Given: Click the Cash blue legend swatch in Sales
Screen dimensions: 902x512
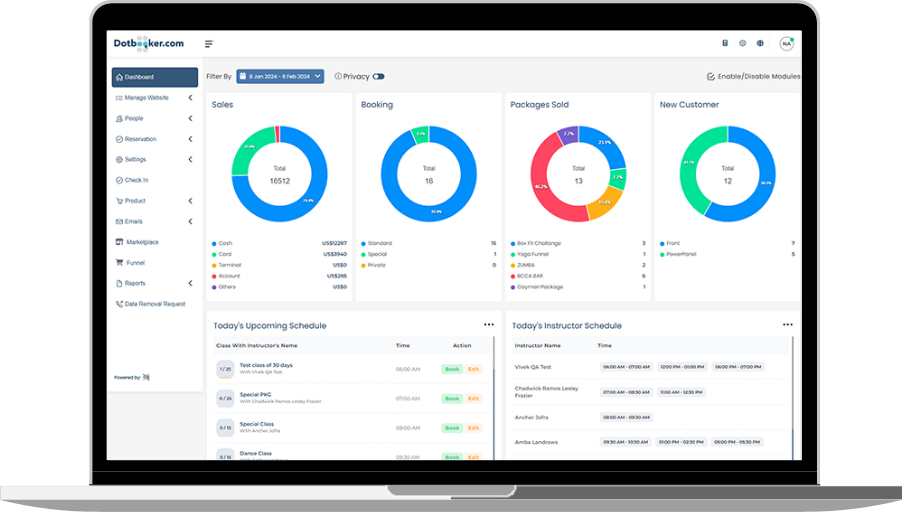Looking at the screenshot, I should (213, 243).
